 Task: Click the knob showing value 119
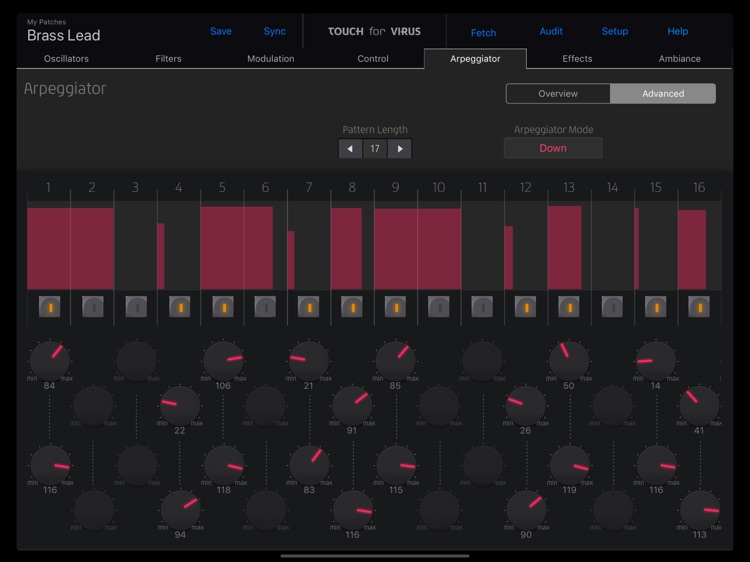[x=570, y=465]
